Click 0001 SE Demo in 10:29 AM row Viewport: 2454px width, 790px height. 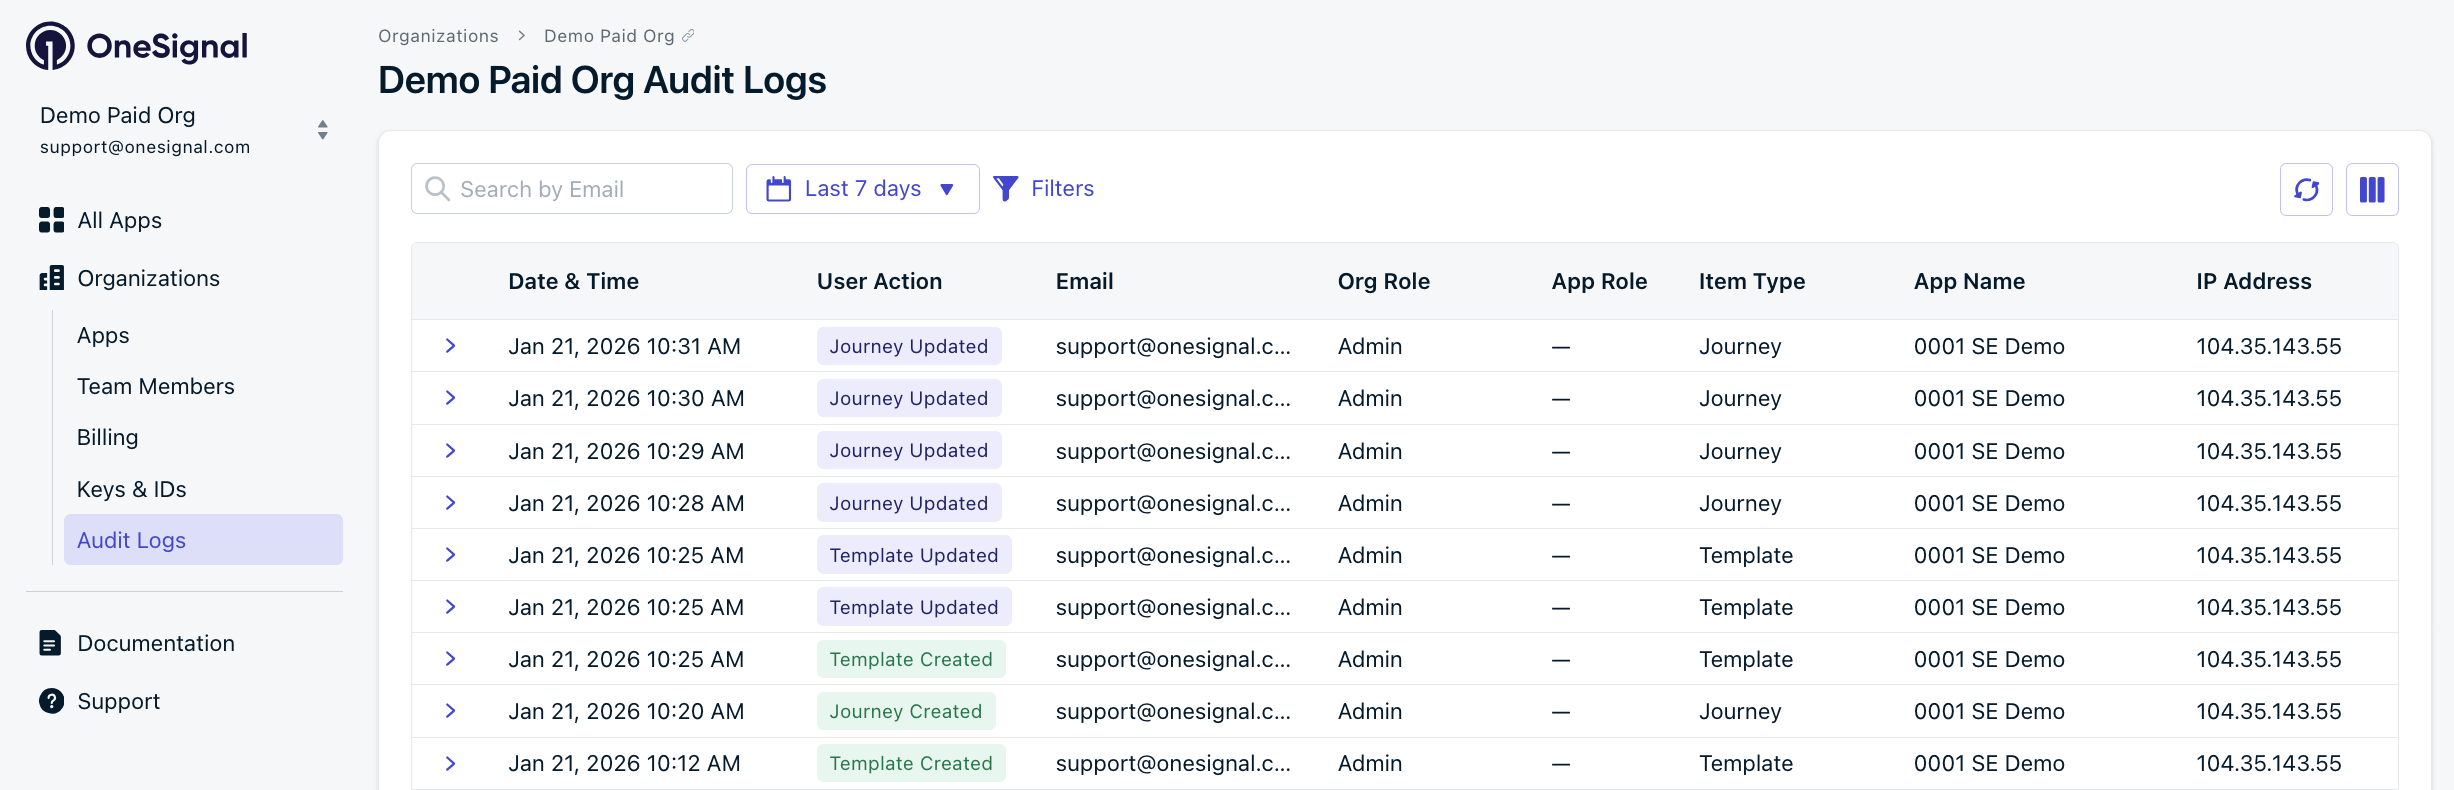pos(1989,451)
